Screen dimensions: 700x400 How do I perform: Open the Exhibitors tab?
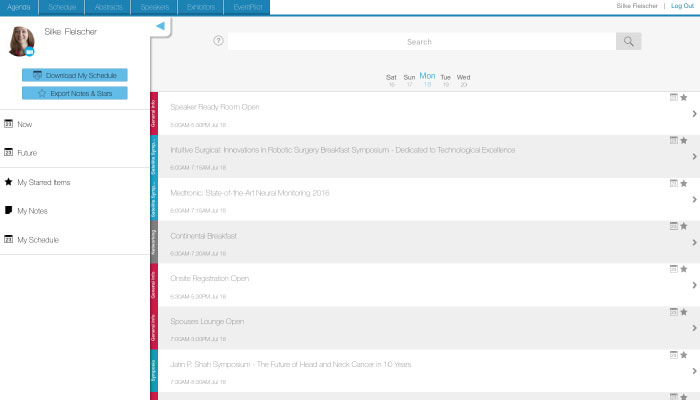pos(201,7)
